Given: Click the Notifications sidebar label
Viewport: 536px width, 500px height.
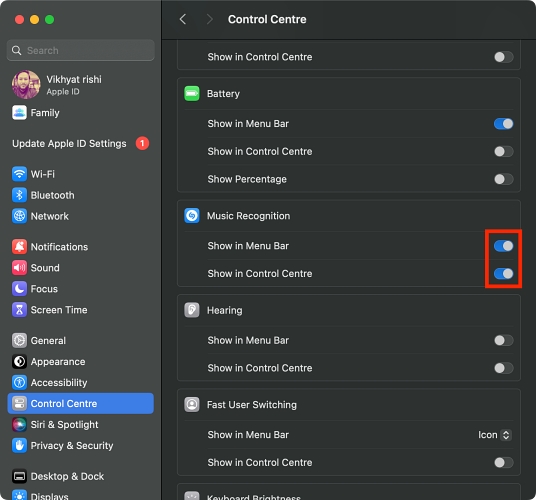Looking at the screenshot, I should [x=59, y=247].
